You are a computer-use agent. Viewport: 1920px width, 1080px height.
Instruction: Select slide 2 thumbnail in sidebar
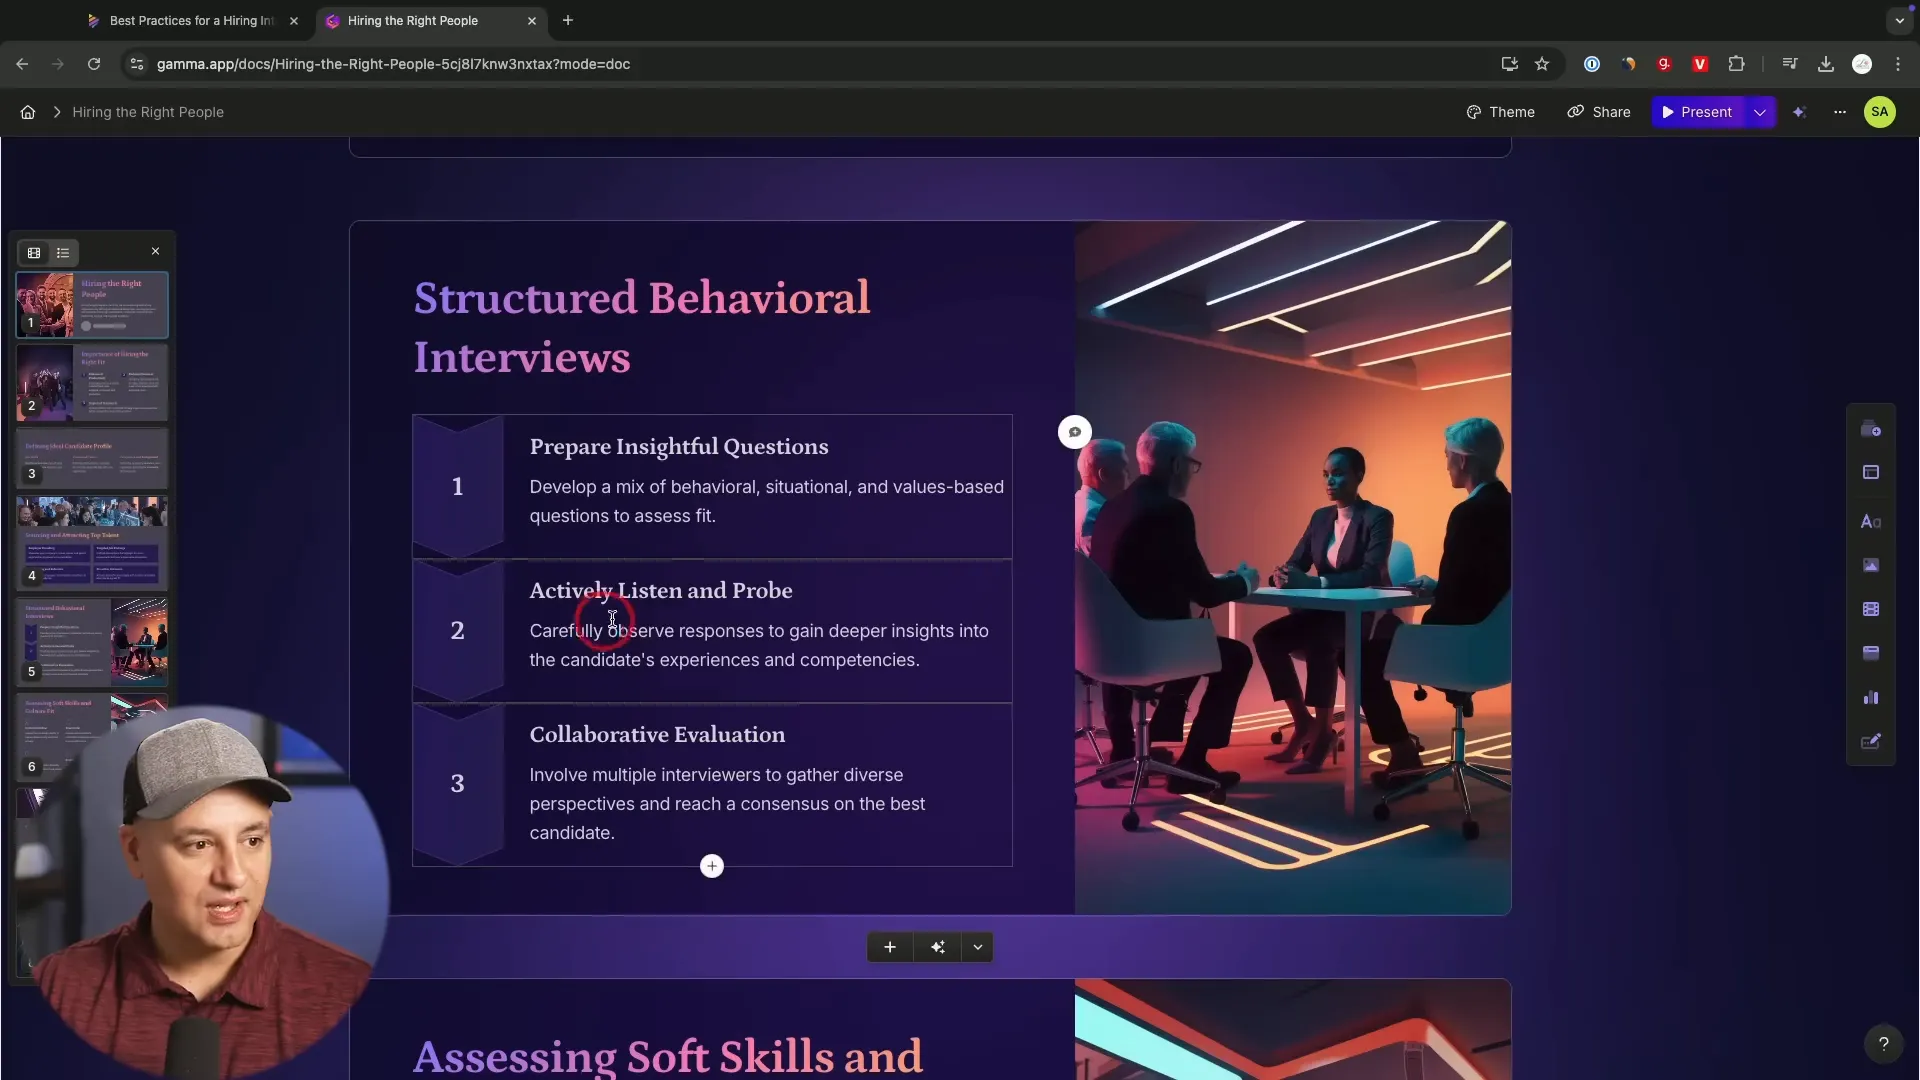(x=92, y=382)
